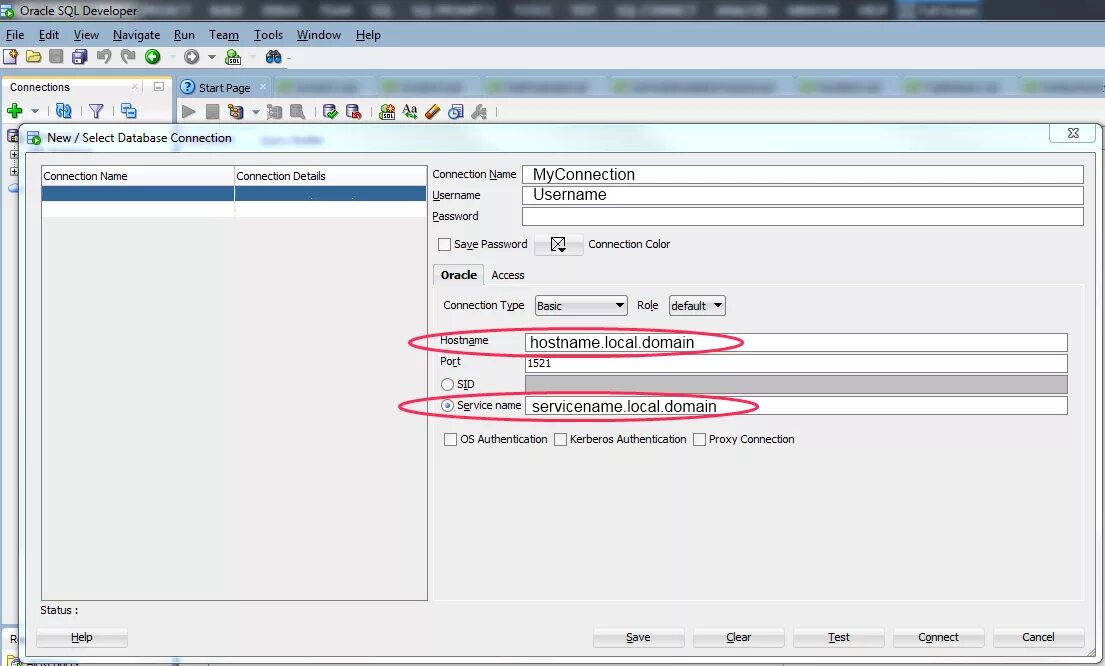Open the dropdown arrow beside Explain Plan
This screenshot has width=1105, height=666.
(x=256, y=111)
